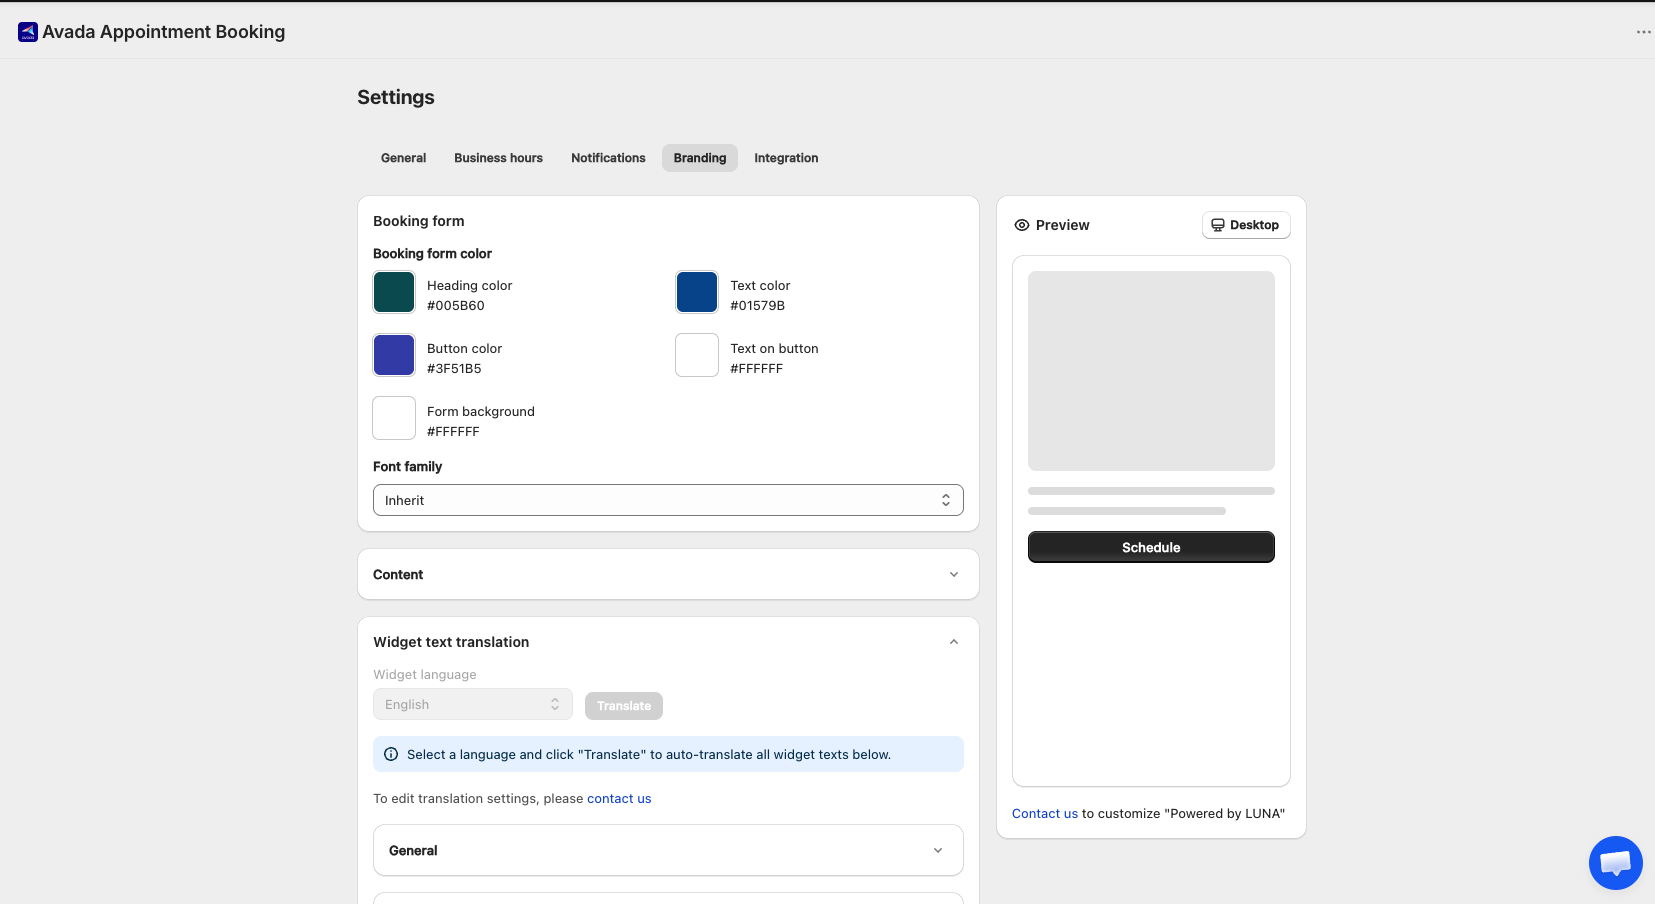Click the 'Avada Appointment Booking' title
The image size is (1655, 904).
click(x=164, y=32)
